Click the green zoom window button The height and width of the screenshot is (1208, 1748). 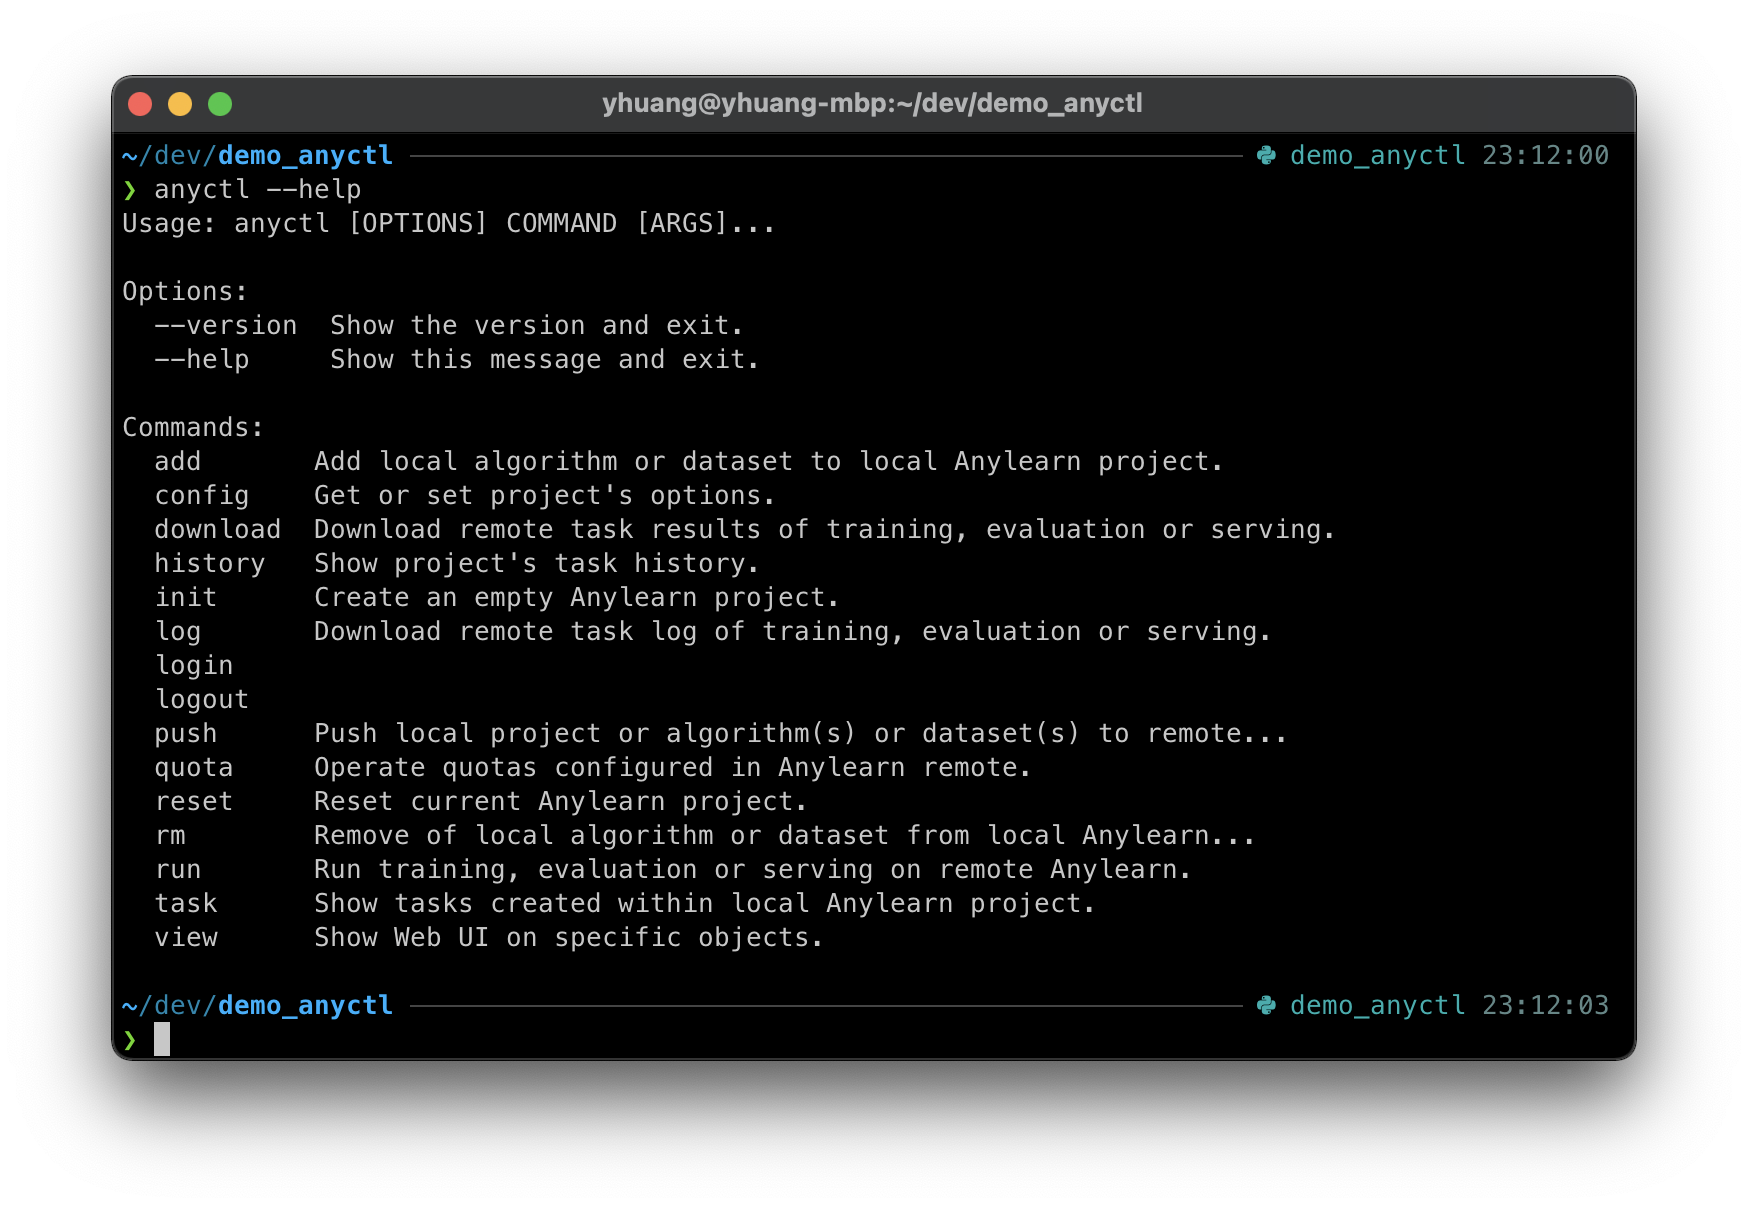click(220, 104)
